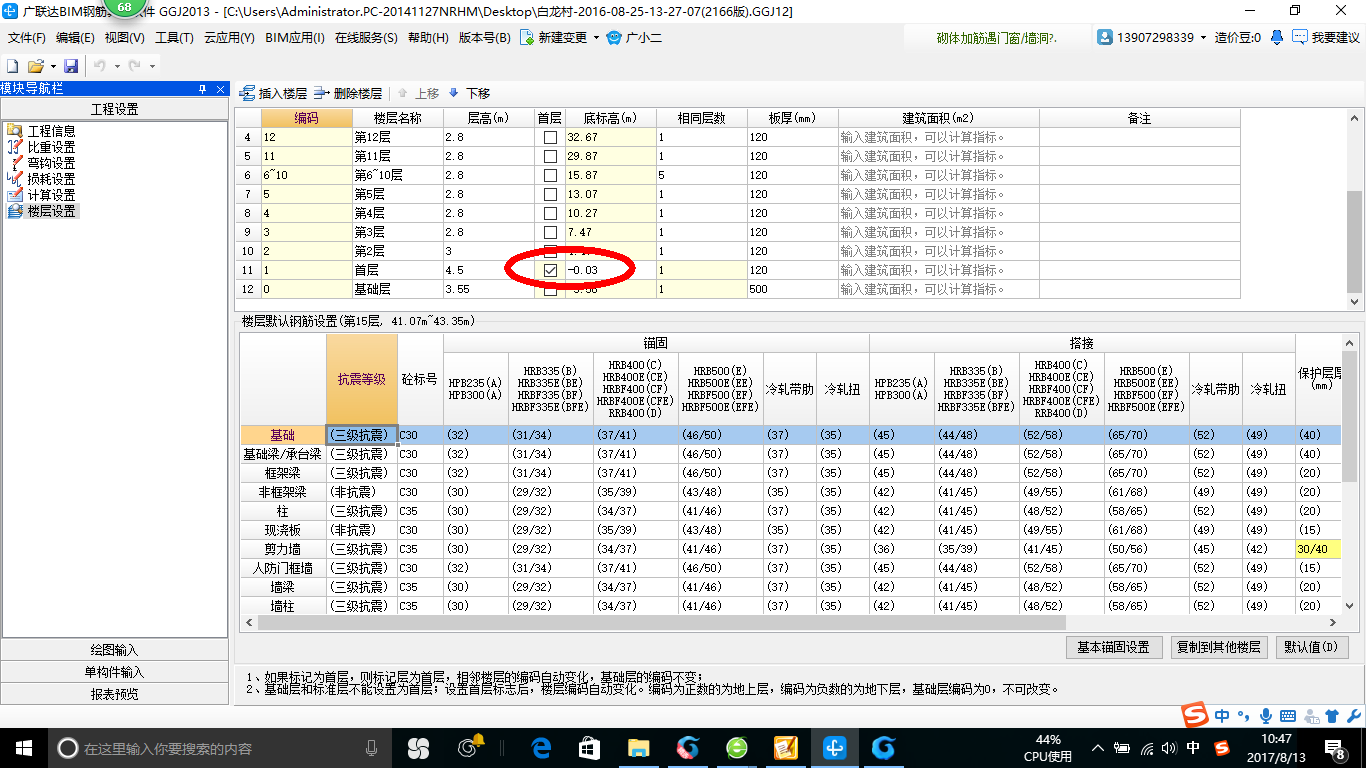
Task: Click 上移 to move floor up
Action: (418, 93)
